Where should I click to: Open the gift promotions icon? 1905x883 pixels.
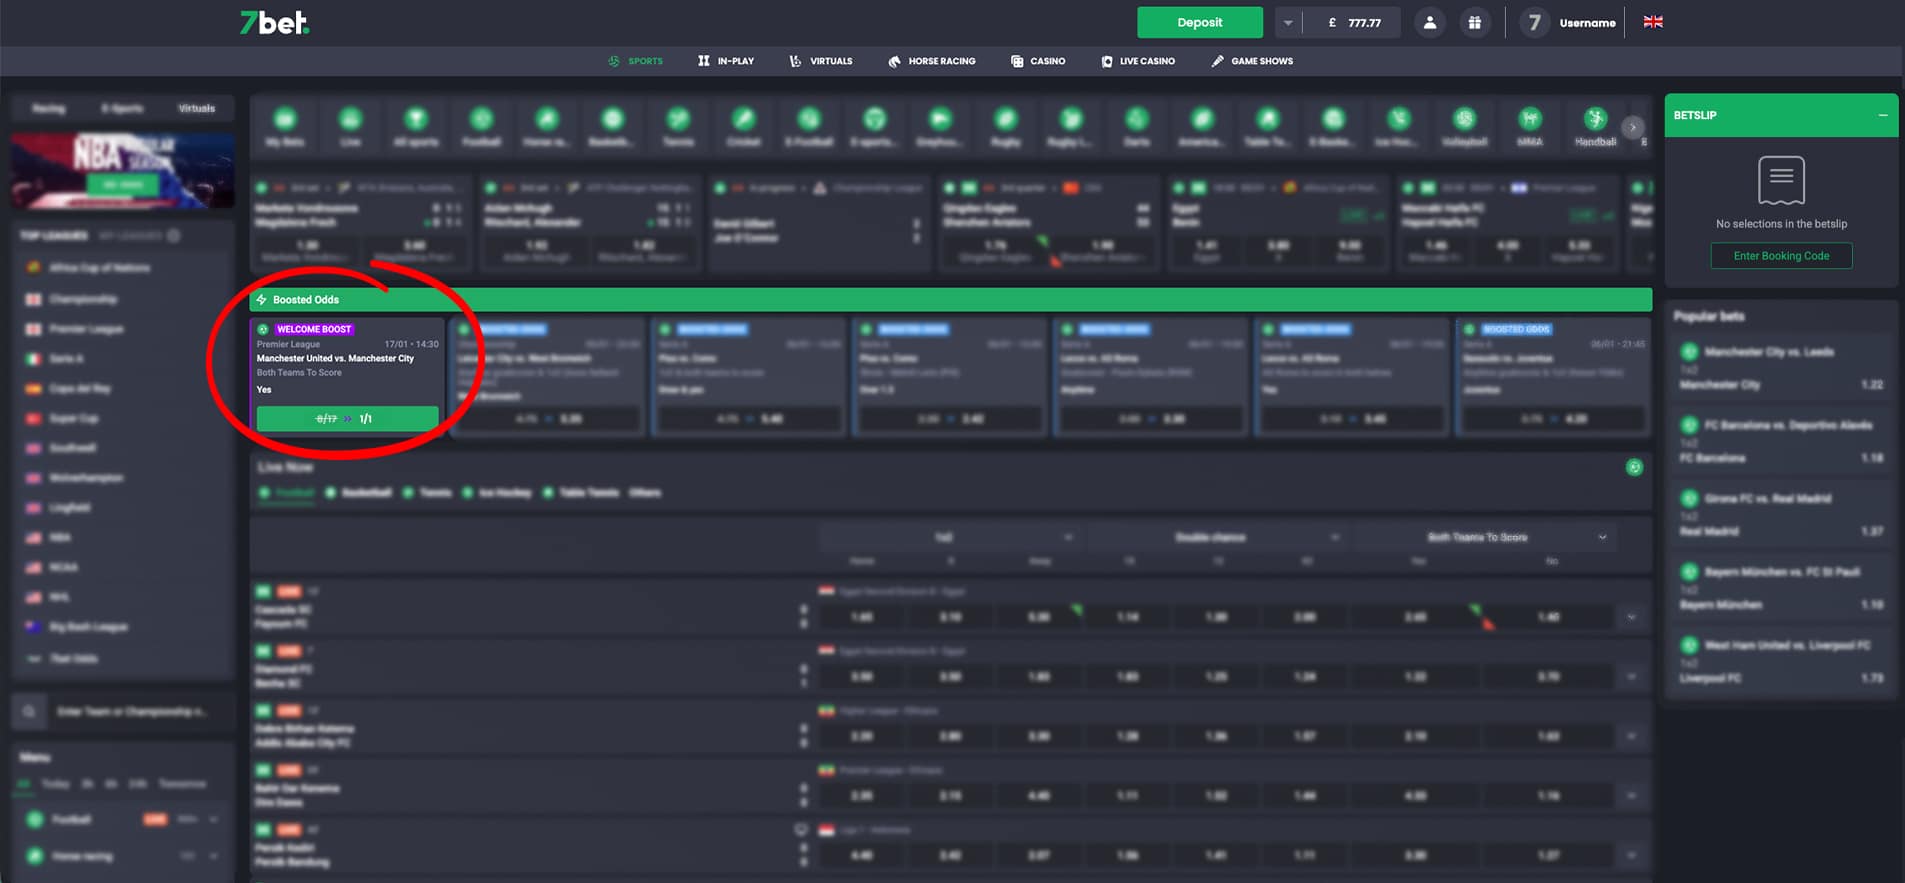click(1474, 22)
